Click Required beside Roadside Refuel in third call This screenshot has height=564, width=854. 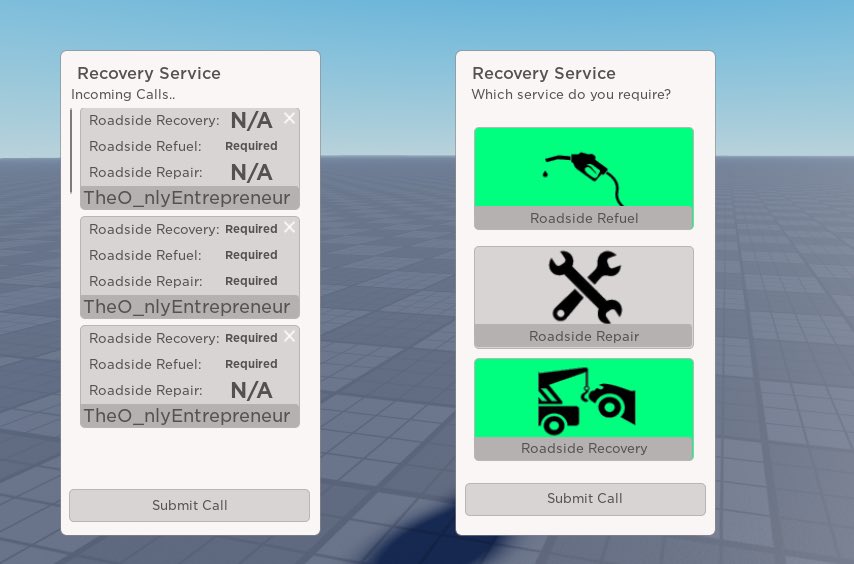(x=251, y=364)
